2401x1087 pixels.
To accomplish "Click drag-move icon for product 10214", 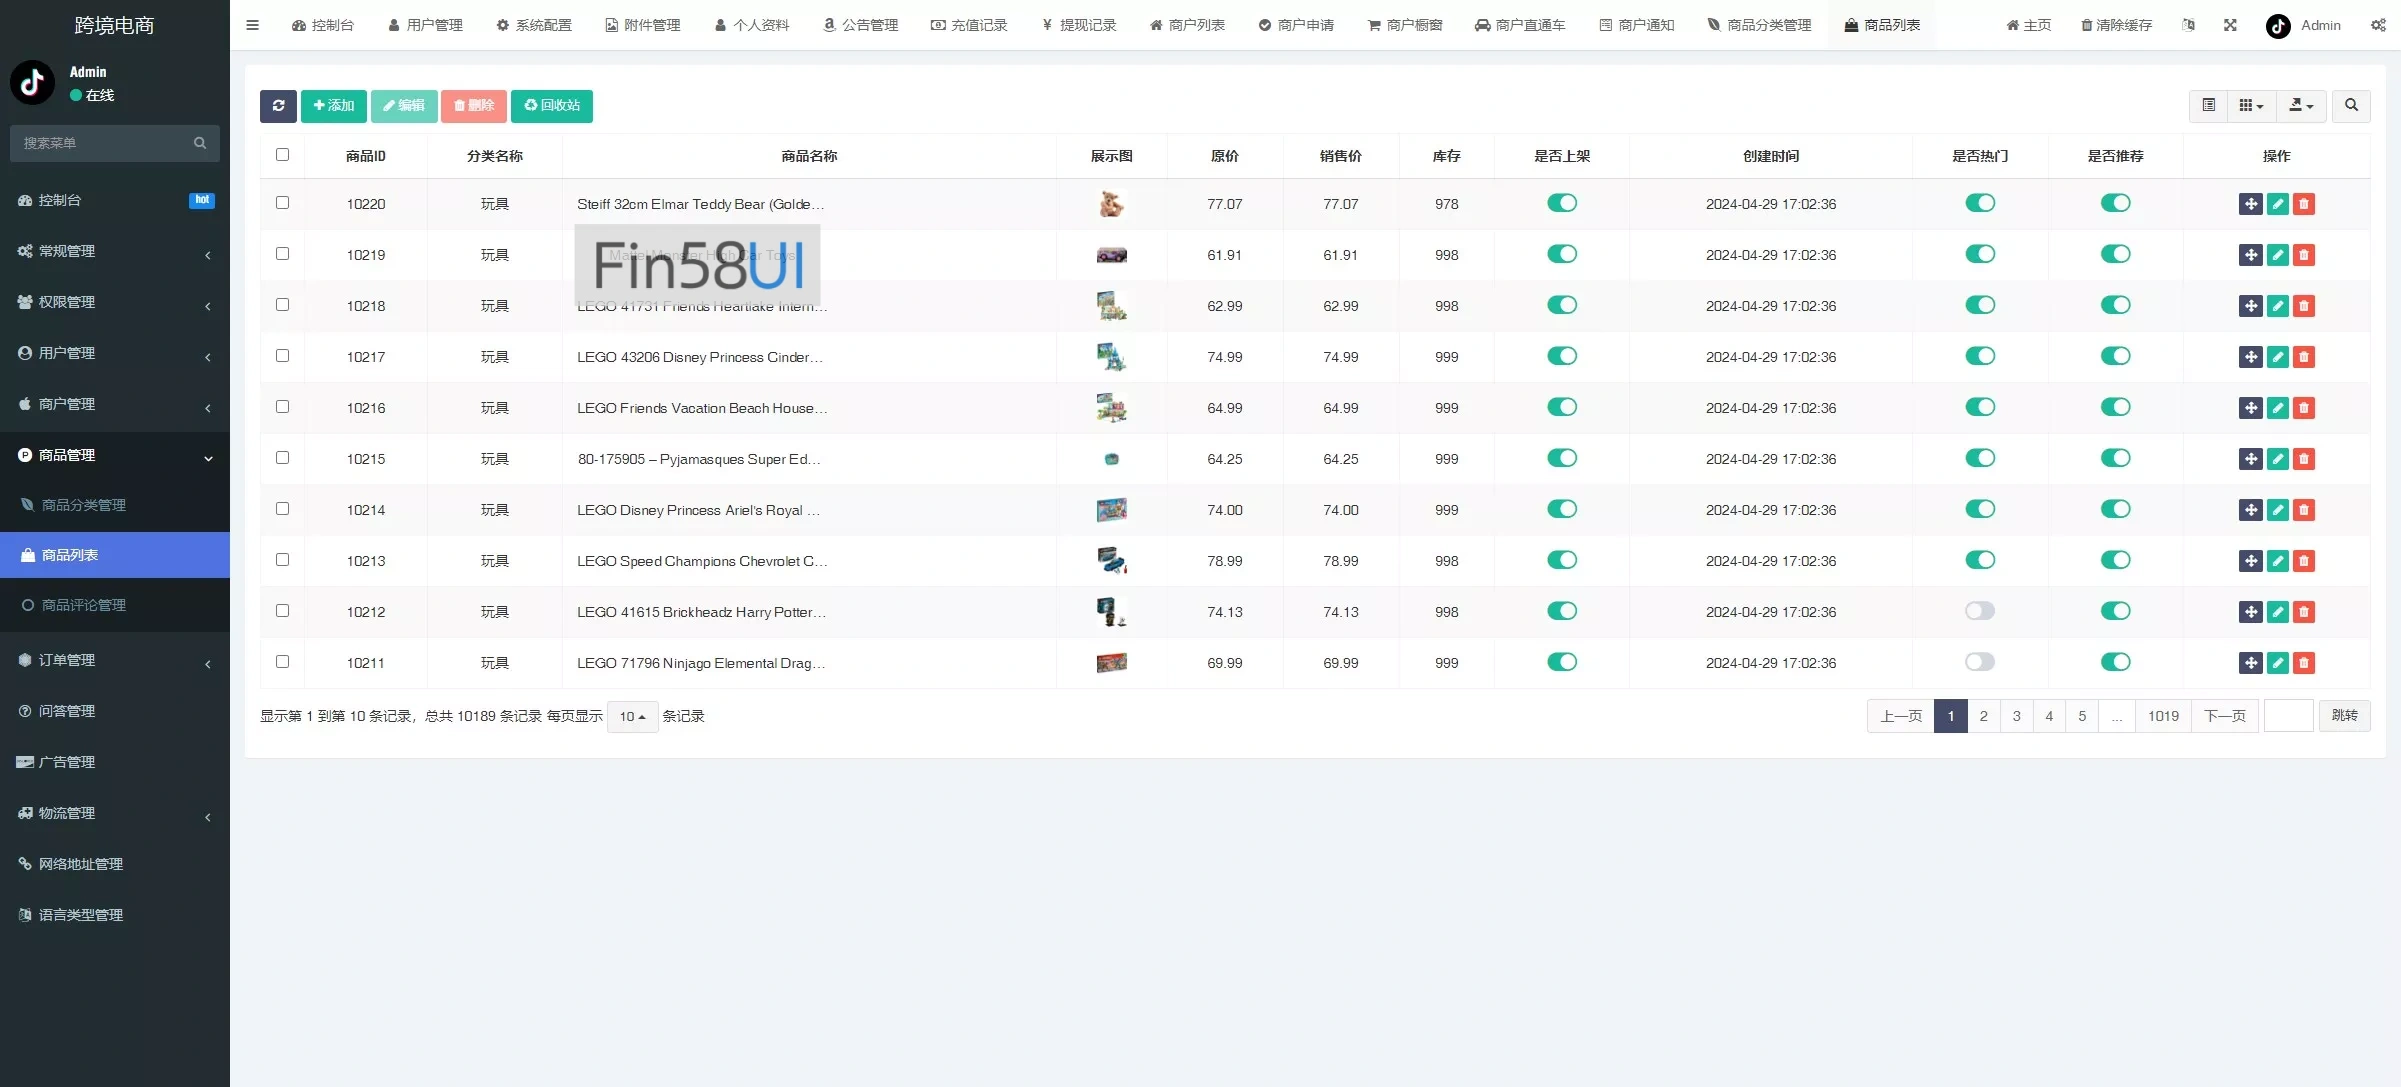I will click(2250, 510).
